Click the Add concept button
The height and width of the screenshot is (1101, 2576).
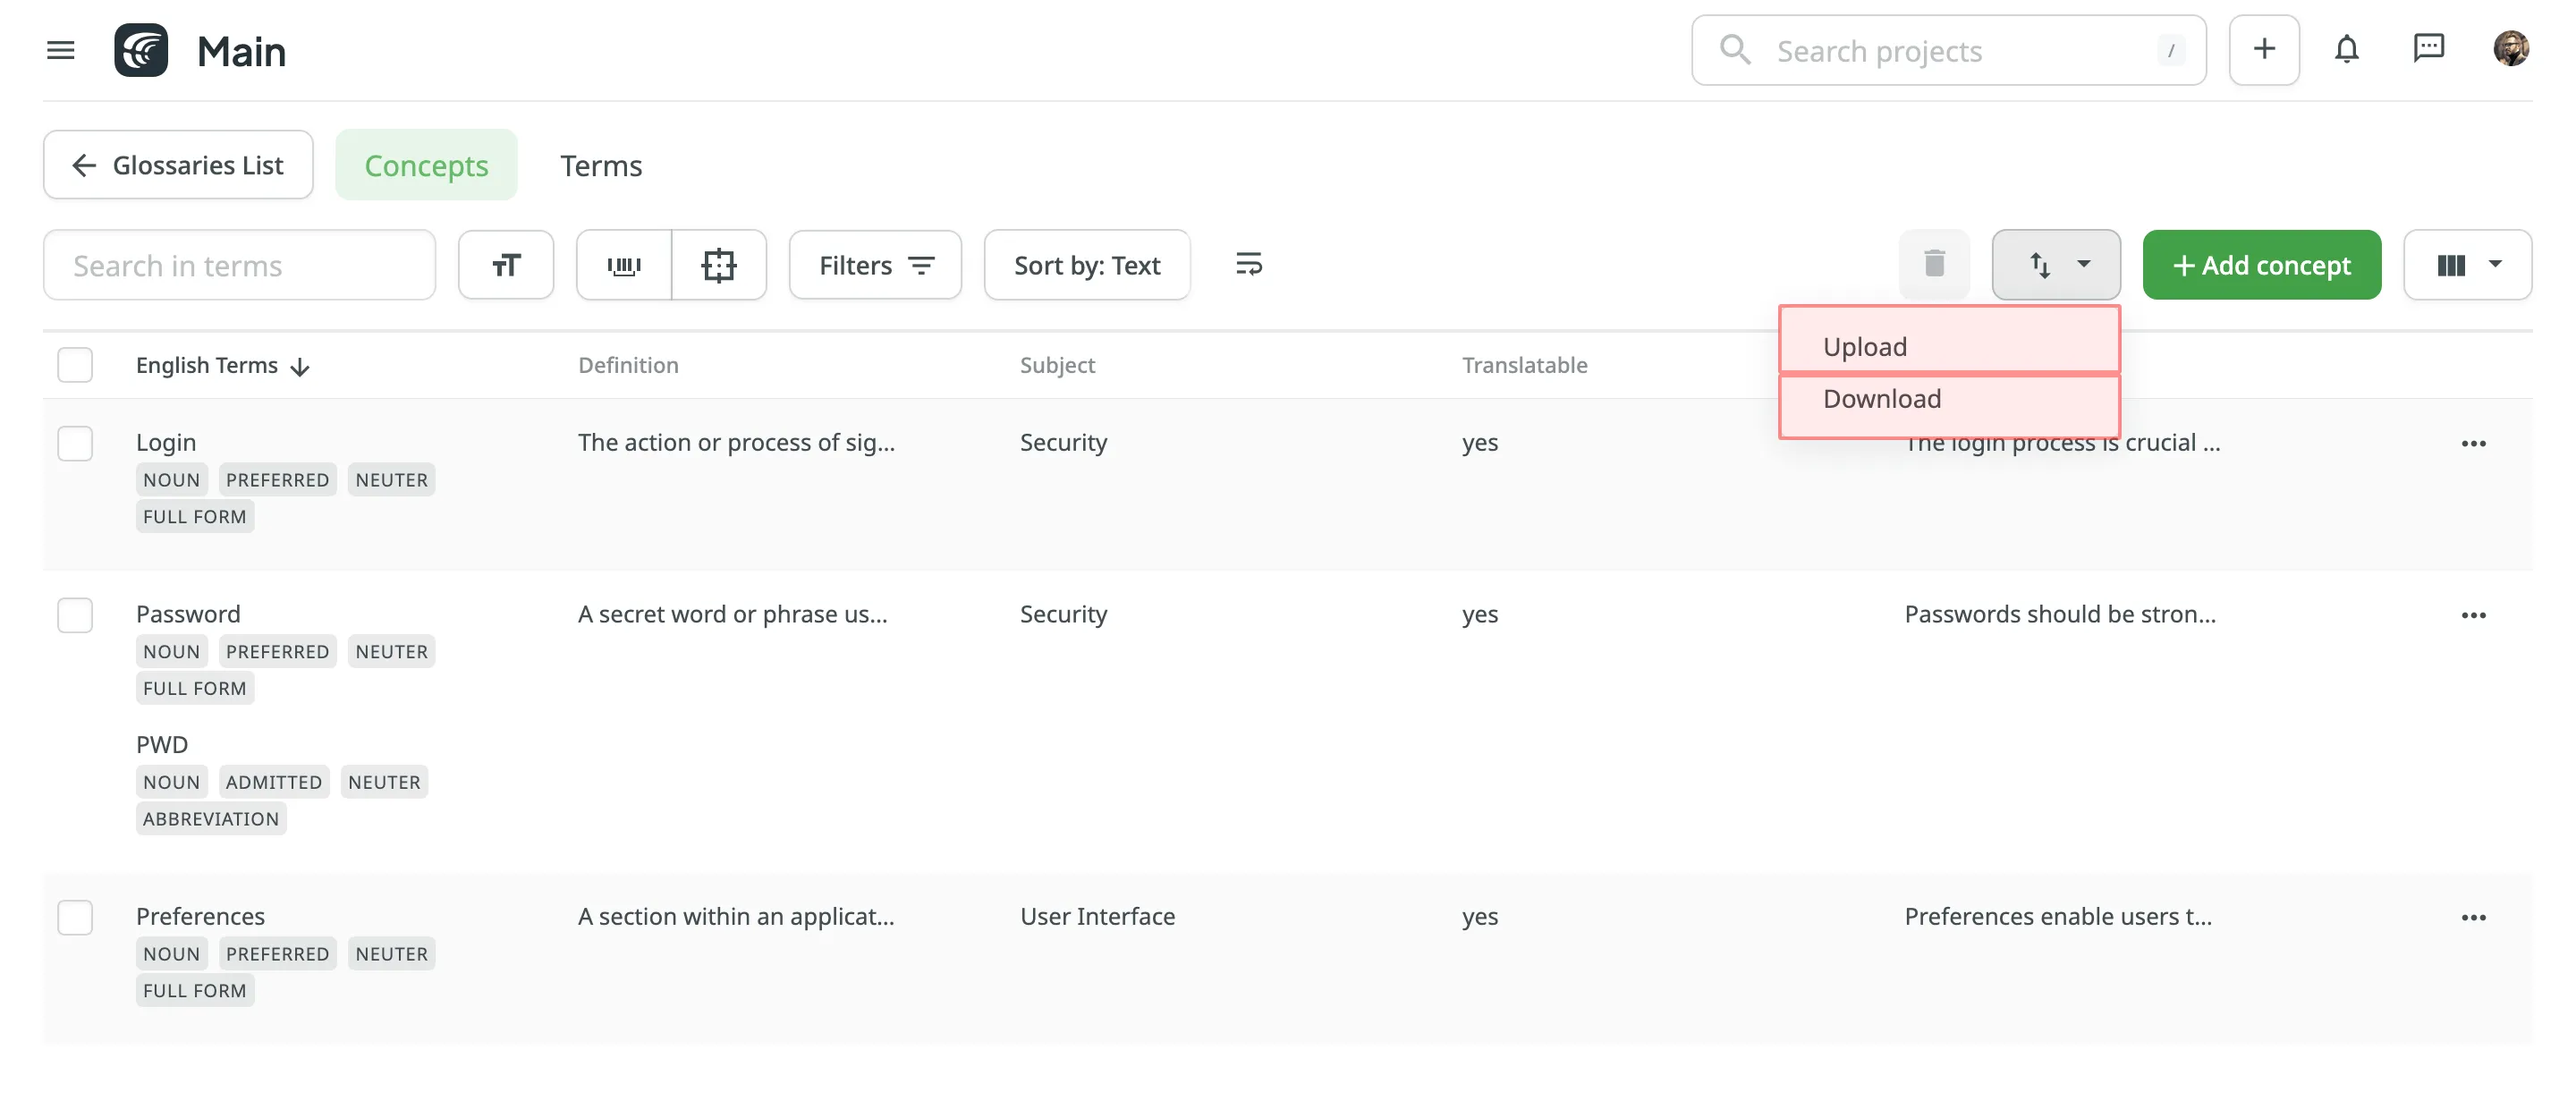click(x=2260, y=263)
